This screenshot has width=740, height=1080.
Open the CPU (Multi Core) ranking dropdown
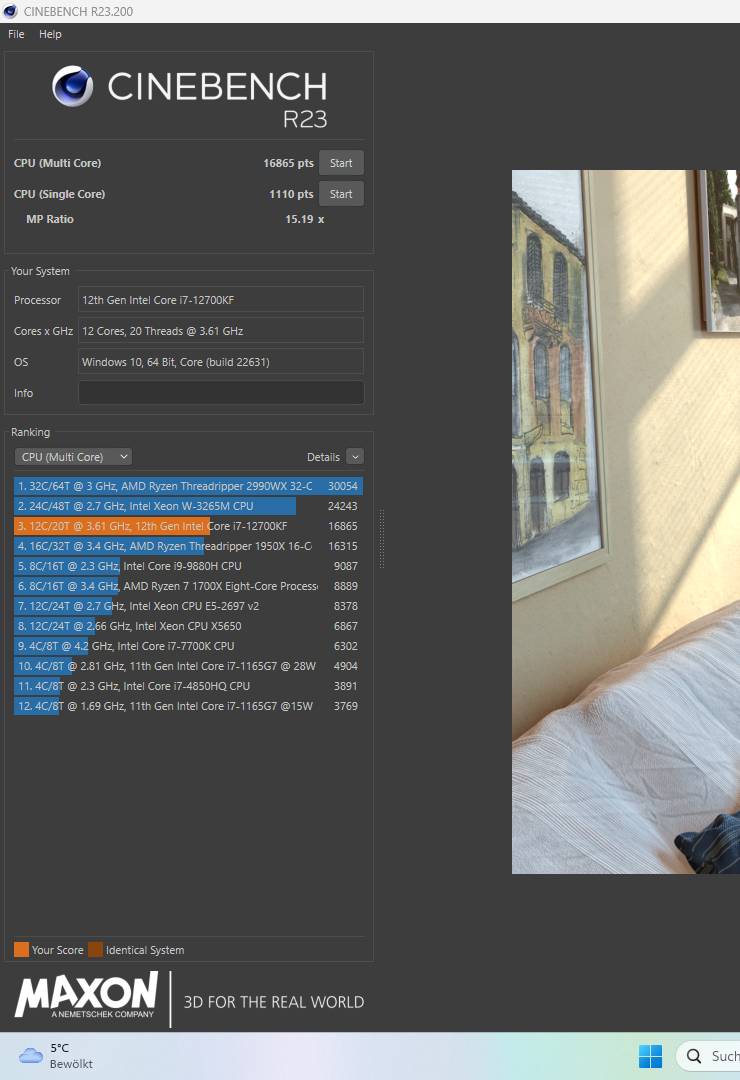pos(73,457)
